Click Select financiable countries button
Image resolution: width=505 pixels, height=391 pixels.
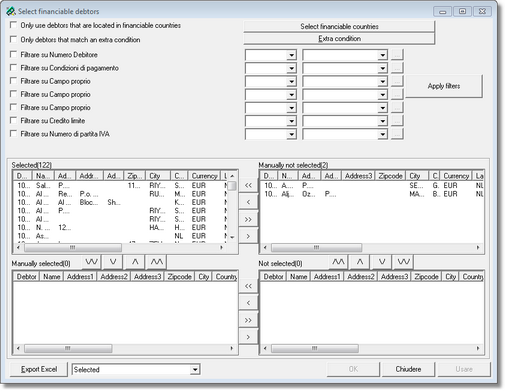pyautogui.click(x=339, y=26)
